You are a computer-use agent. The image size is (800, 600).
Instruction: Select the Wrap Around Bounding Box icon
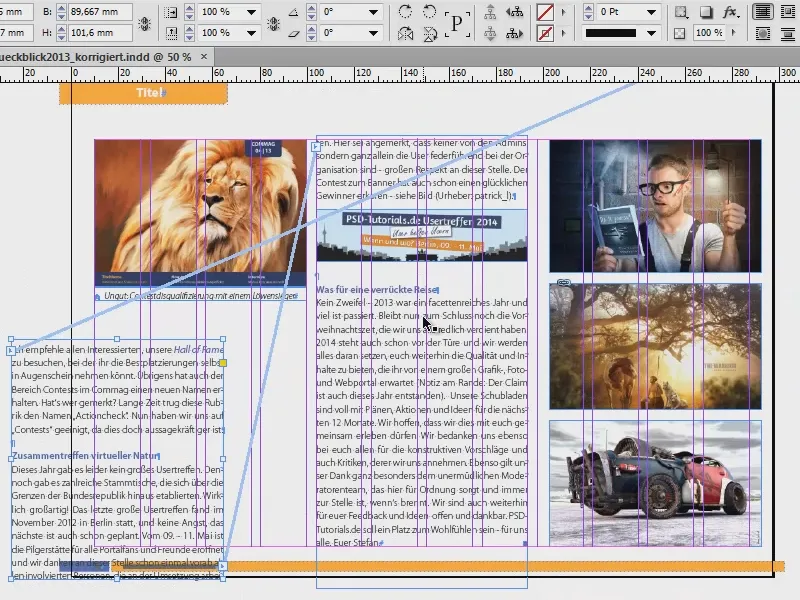[x=790, y=11]
